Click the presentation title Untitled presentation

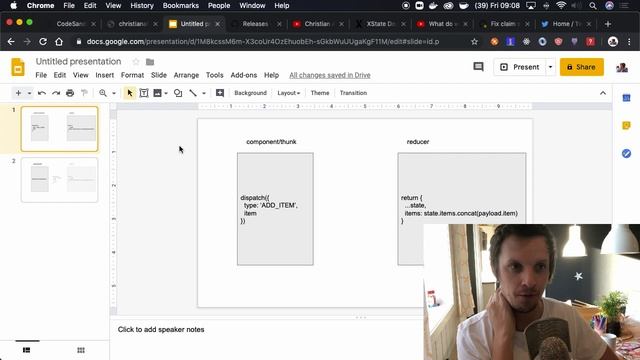click(x=78, y=62)
